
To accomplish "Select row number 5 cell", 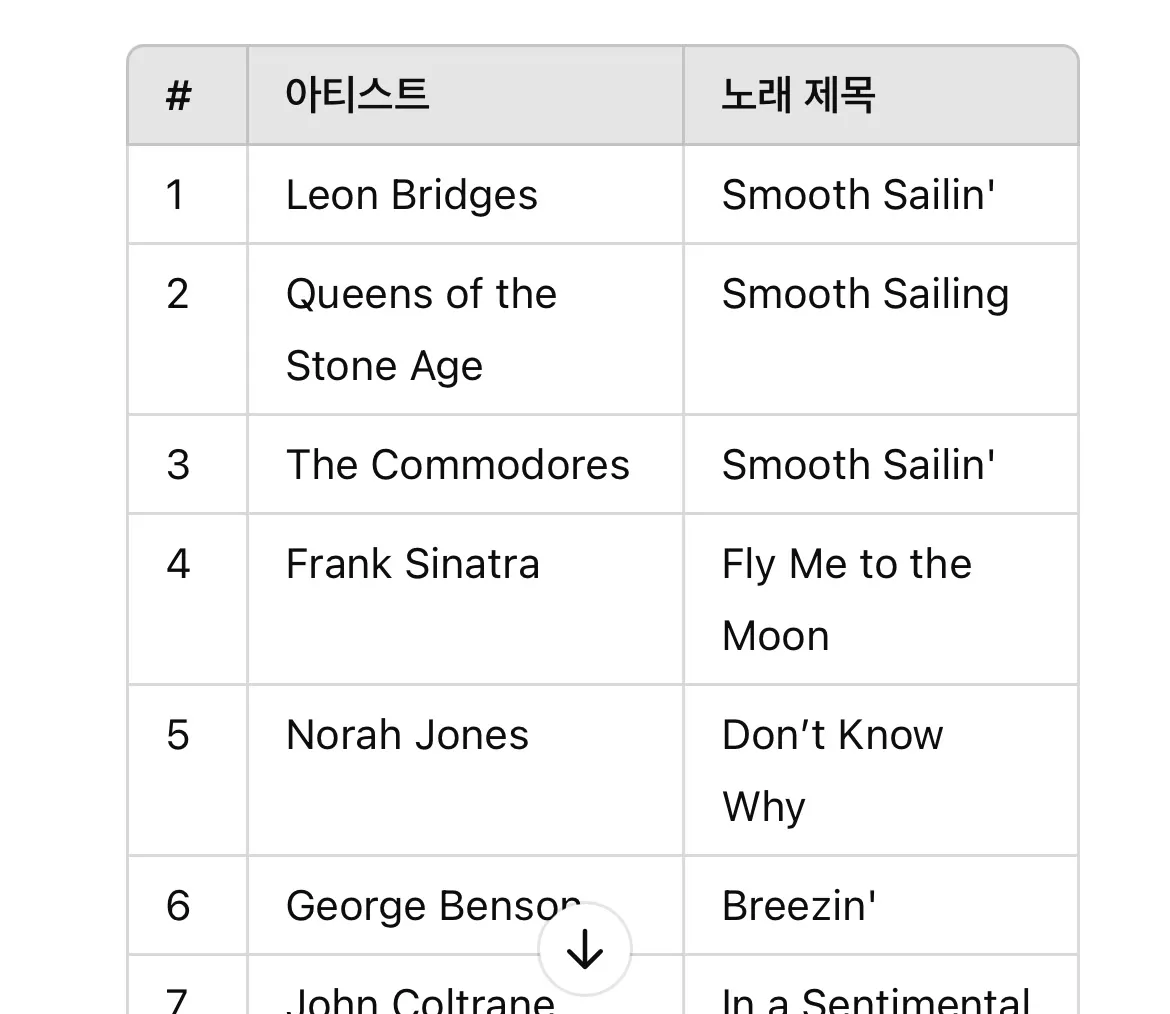I will [x=178, y=736].
